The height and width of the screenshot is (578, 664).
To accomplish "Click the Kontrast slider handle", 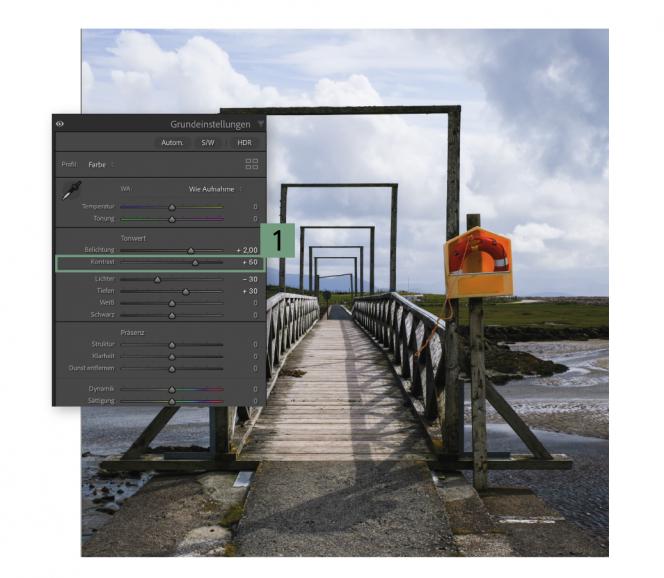I will pyautogui.click(x=195, y=262).
